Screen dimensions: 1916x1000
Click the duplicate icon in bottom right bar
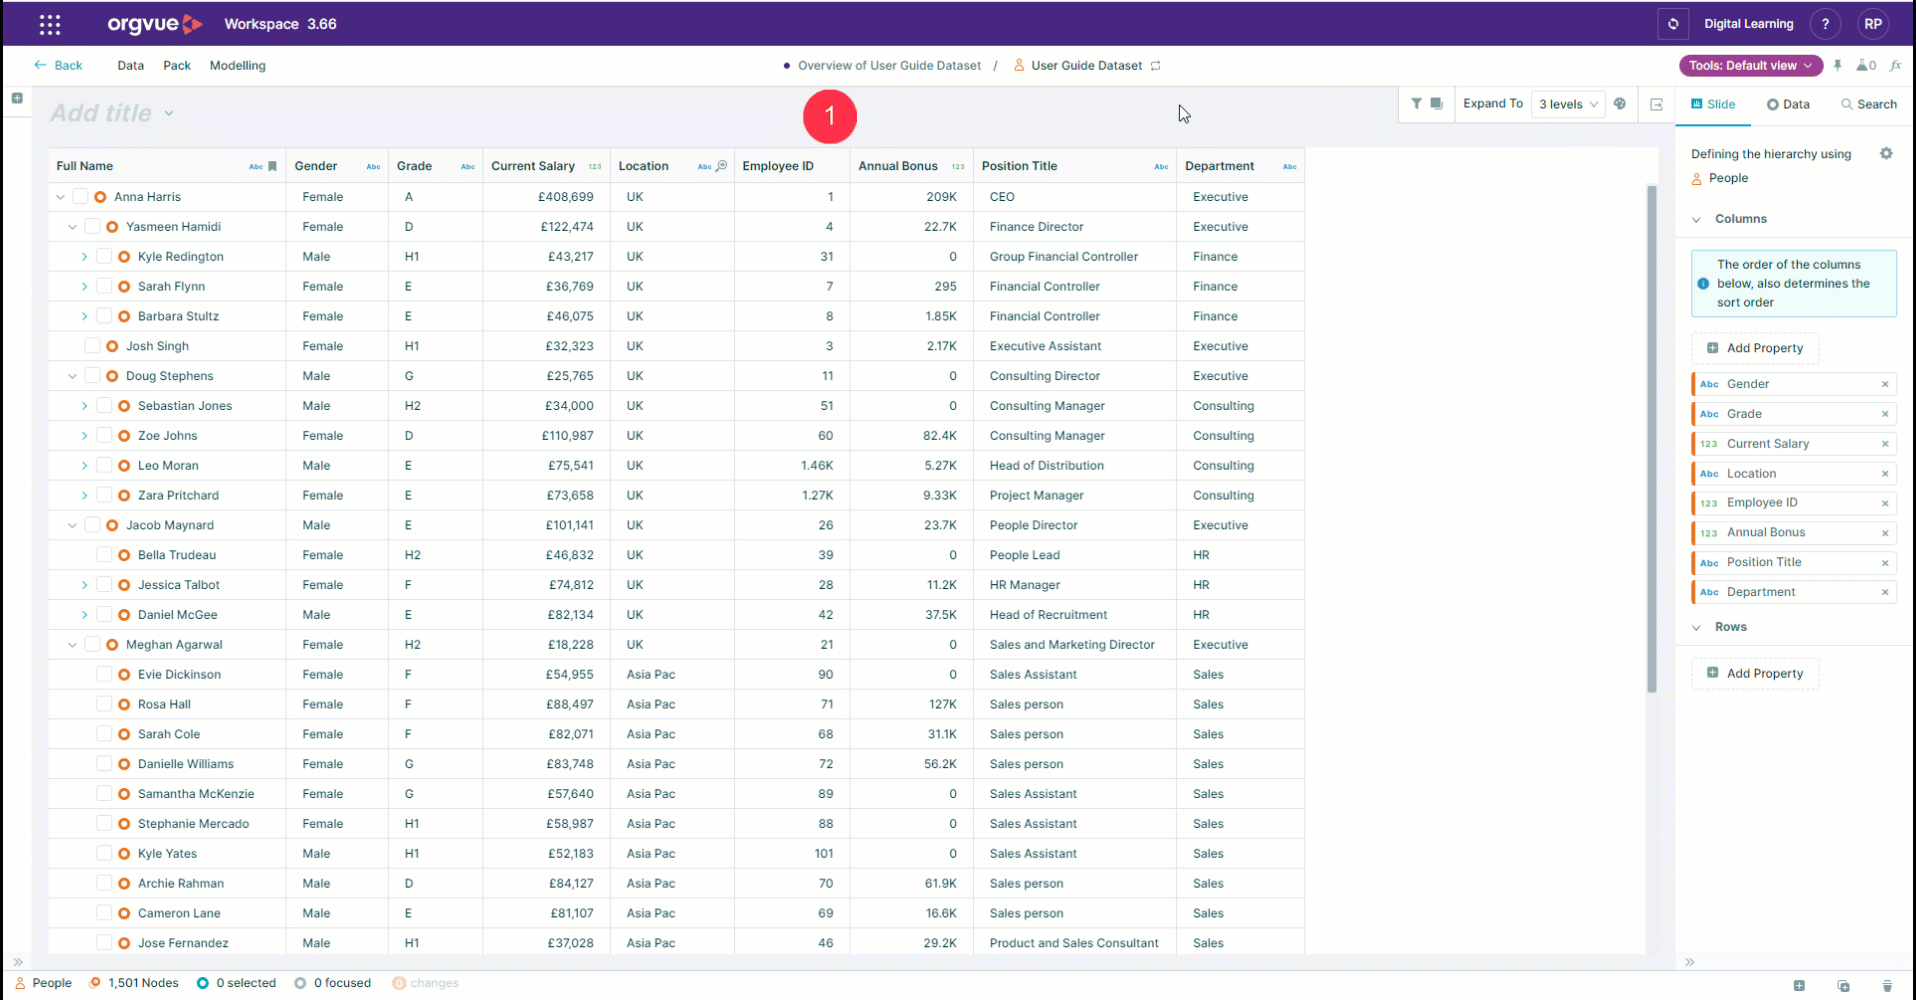[1843, 985]
